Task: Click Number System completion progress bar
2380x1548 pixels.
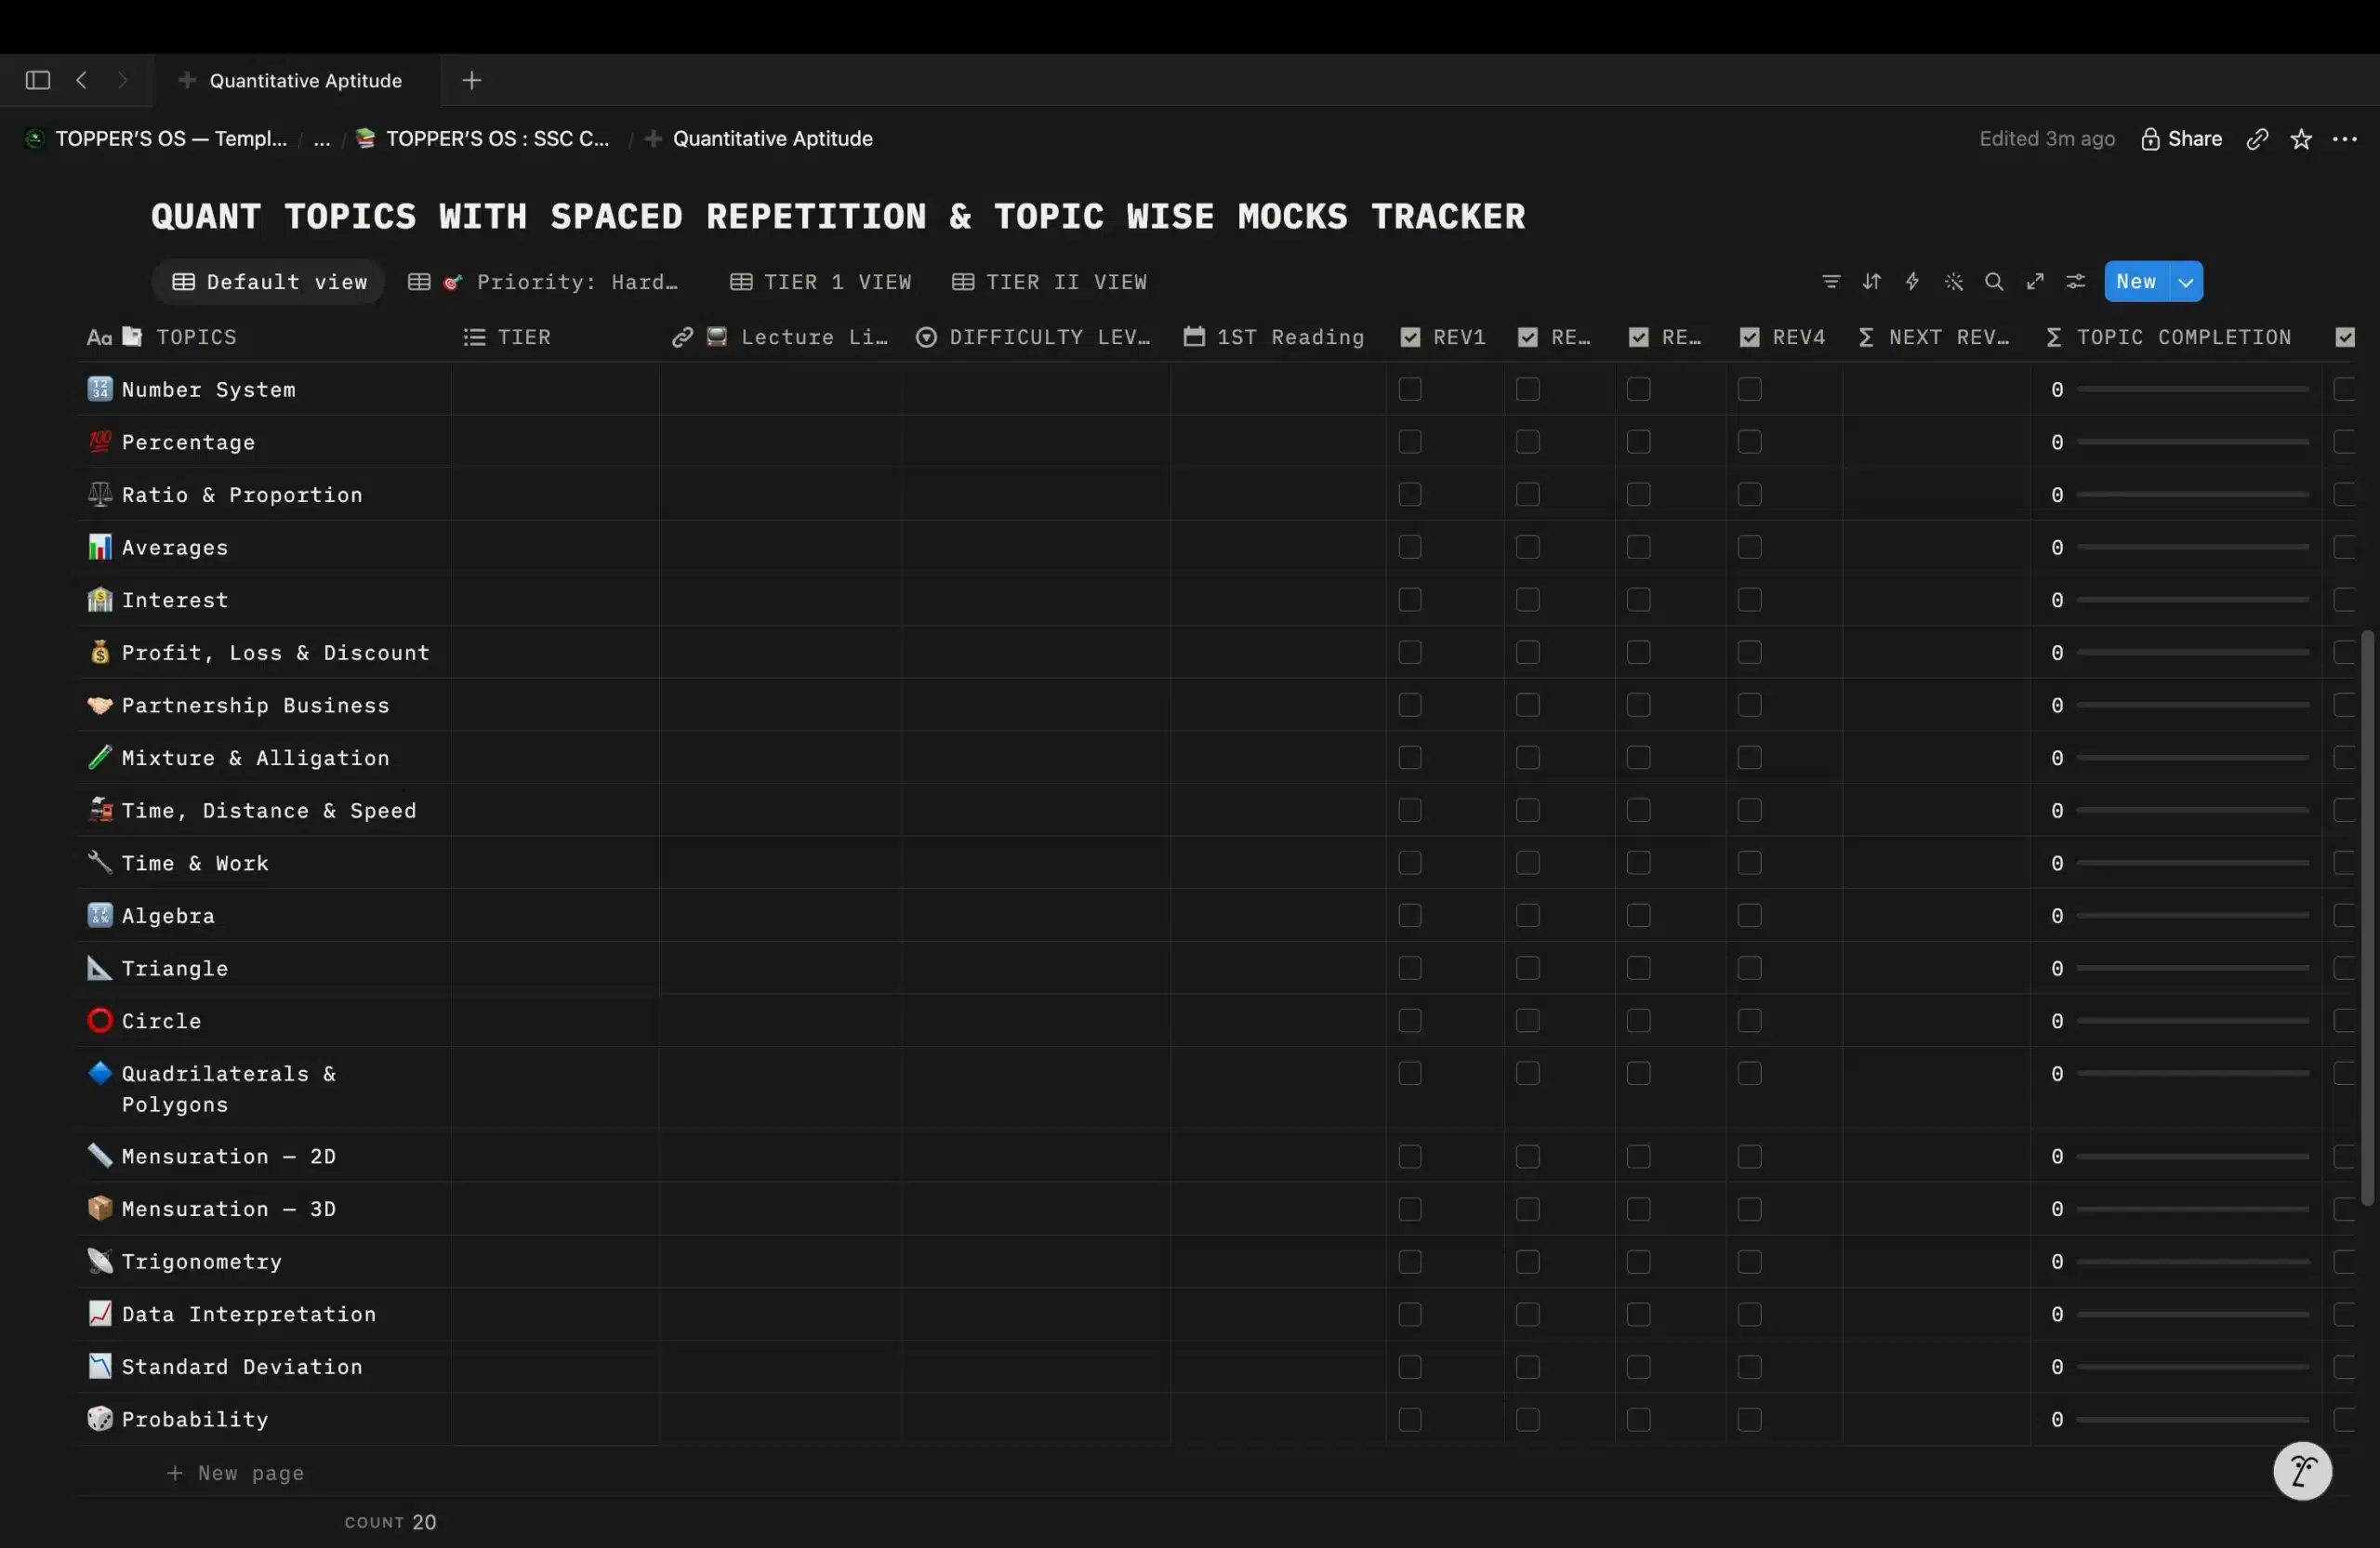Action: click(2192, 389)
